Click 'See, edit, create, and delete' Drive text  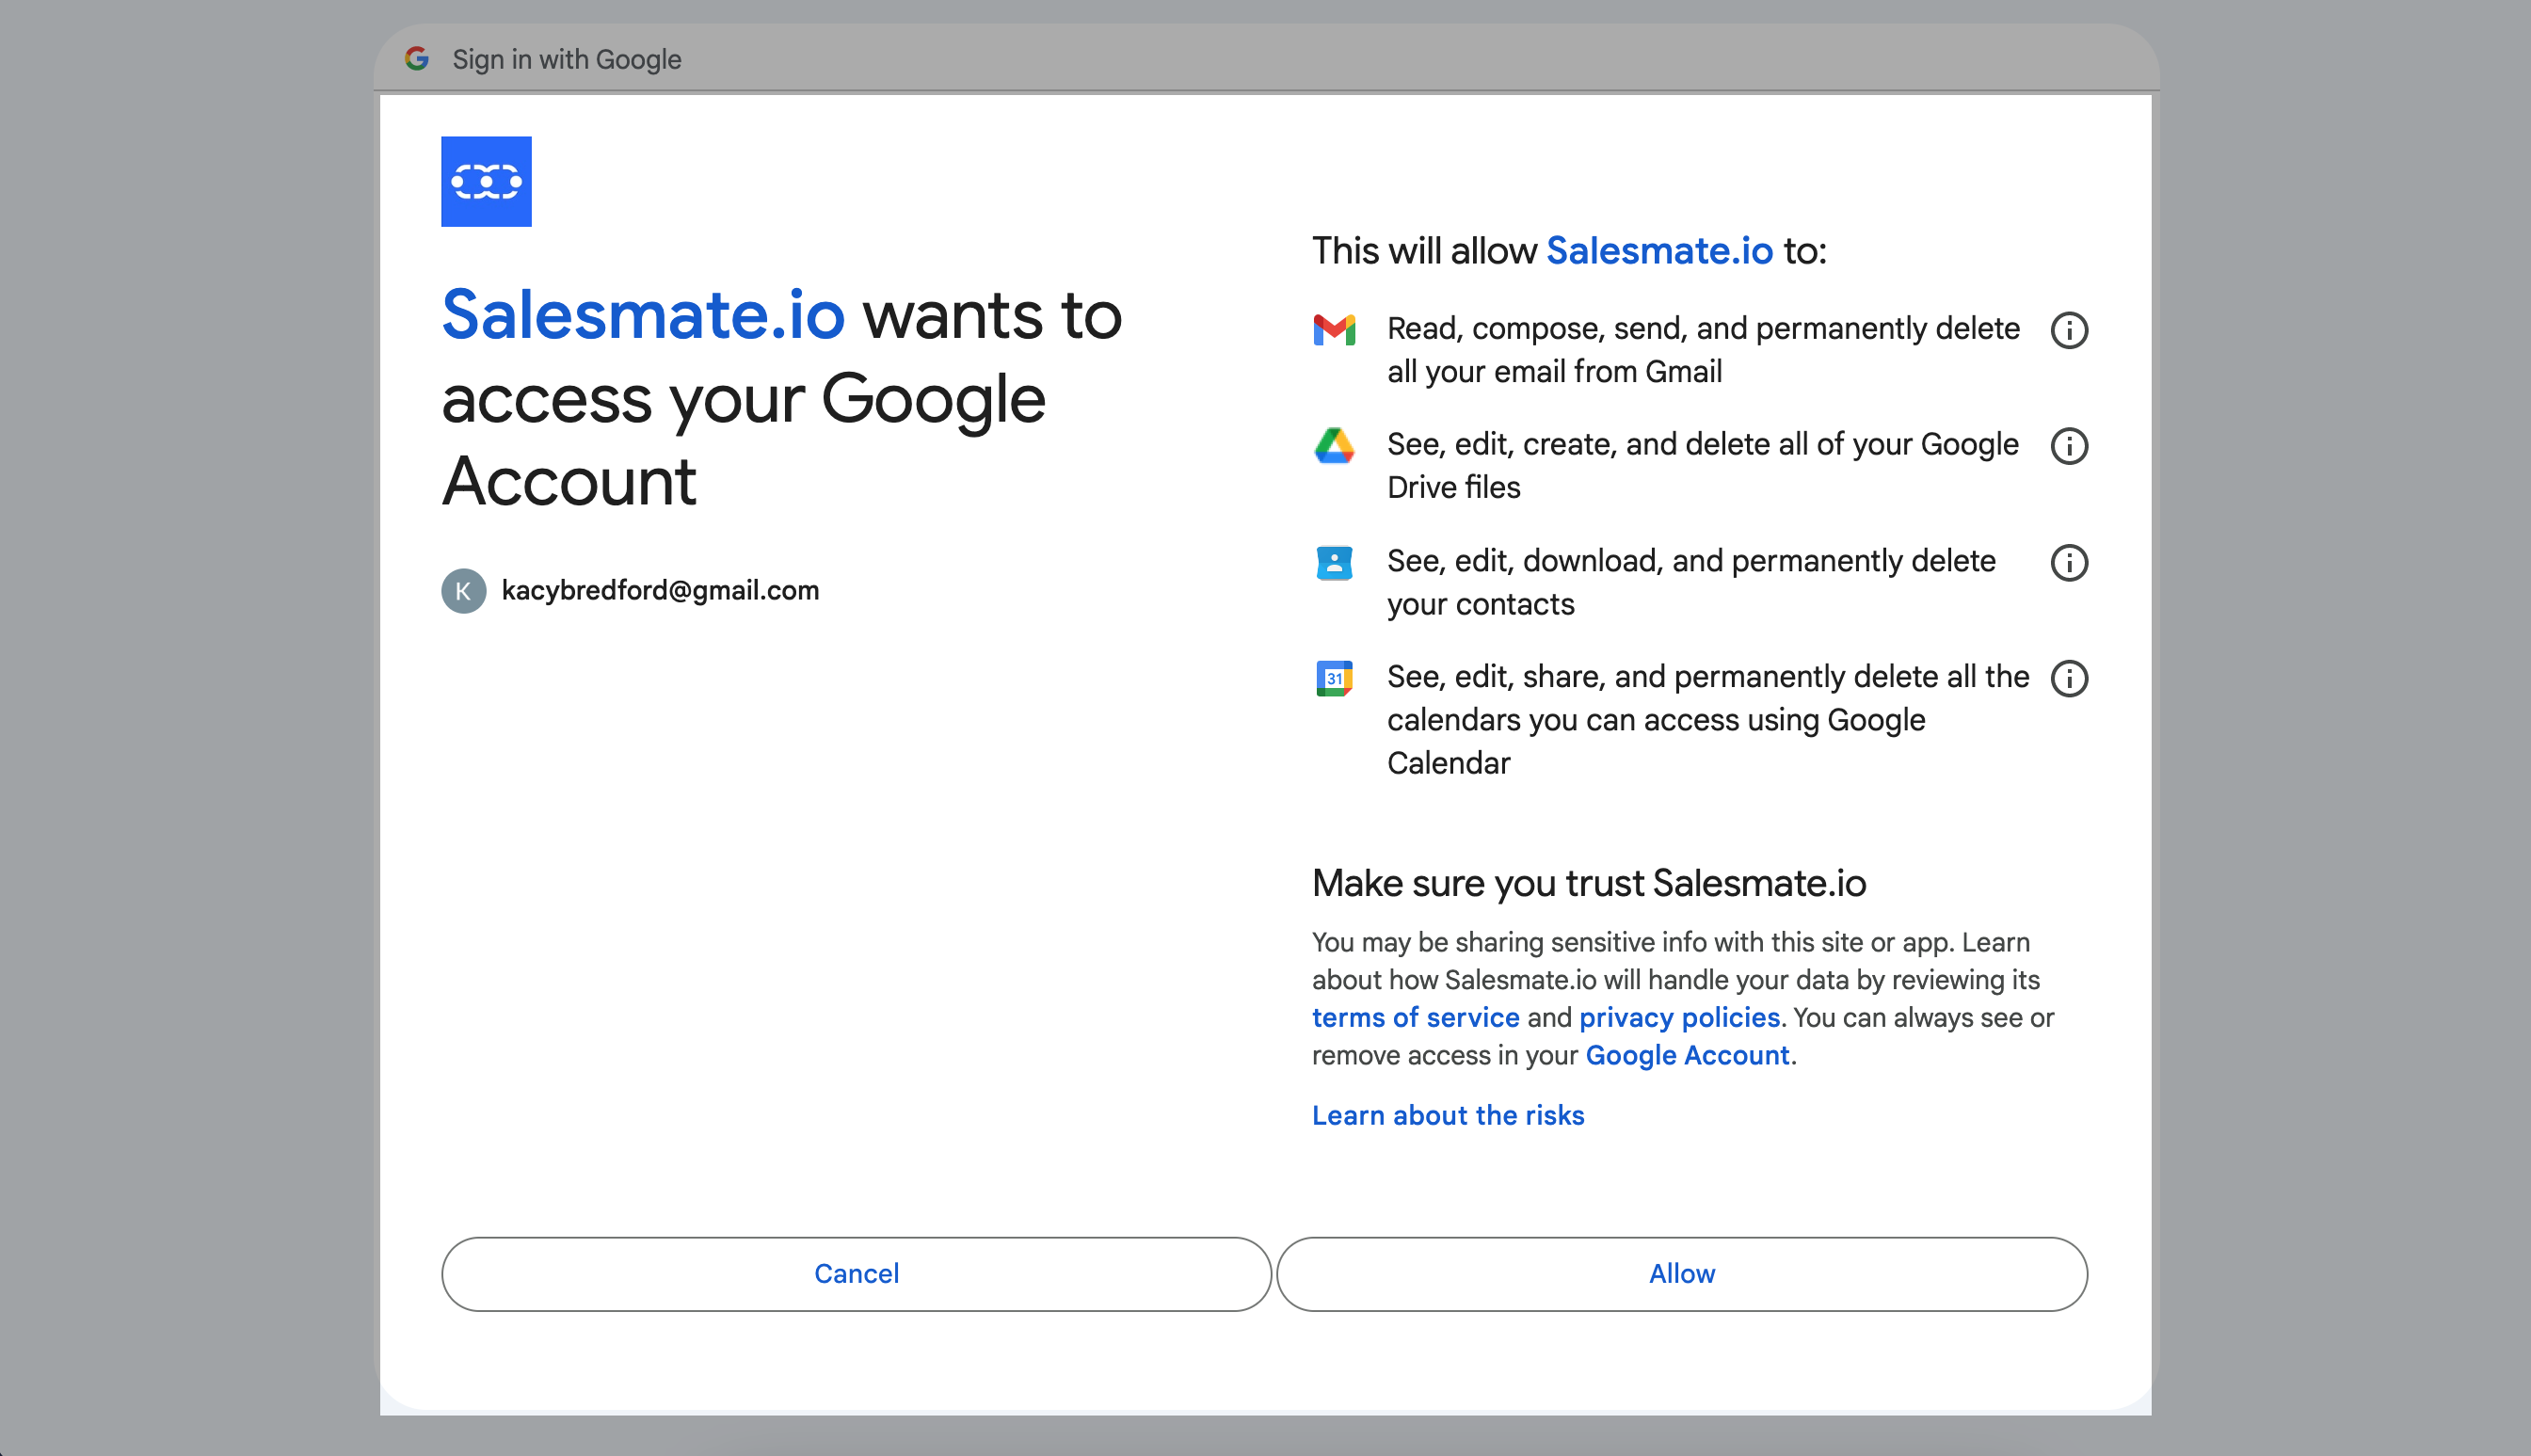pyautogui.click(x=1703, y=465)
